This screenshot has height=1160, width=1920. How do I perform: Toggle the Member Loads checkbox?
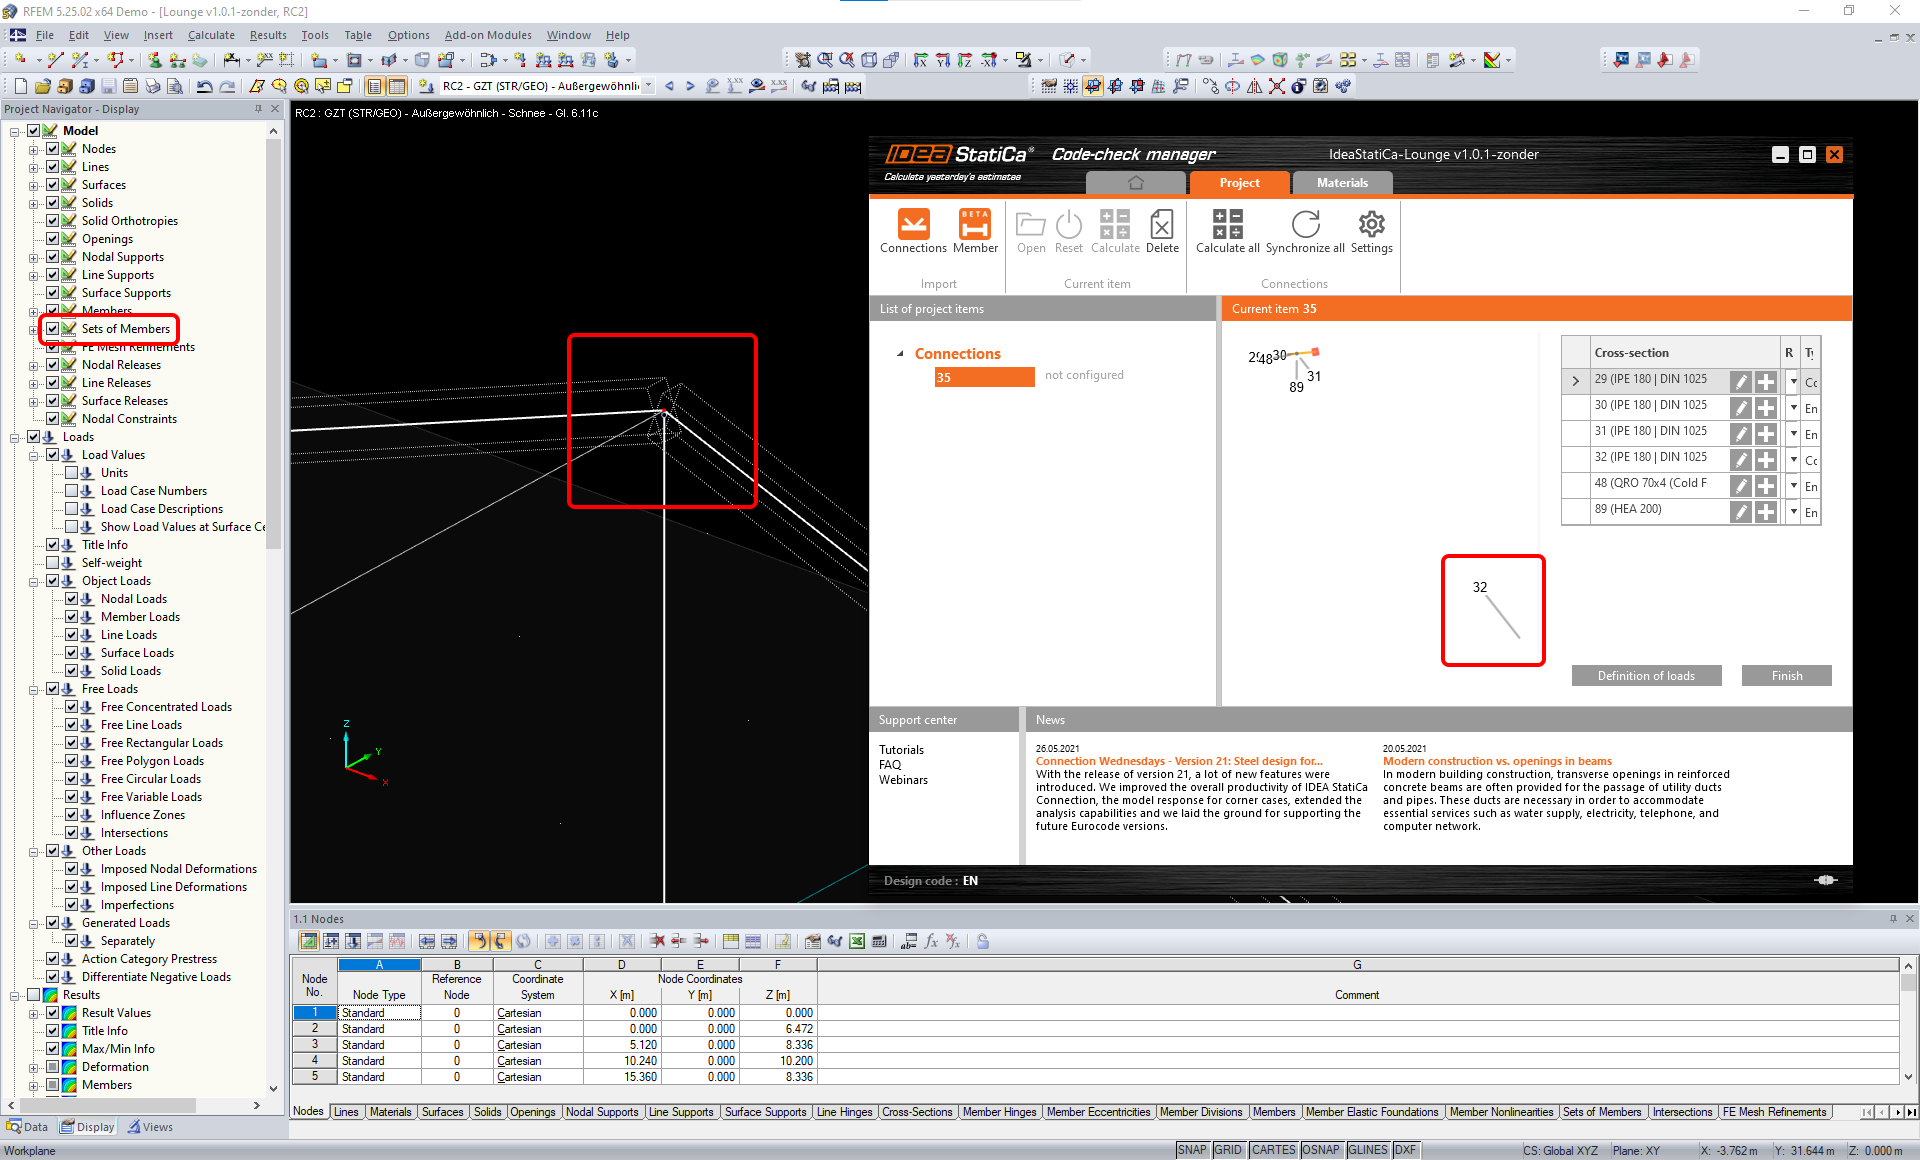[72, 617]
